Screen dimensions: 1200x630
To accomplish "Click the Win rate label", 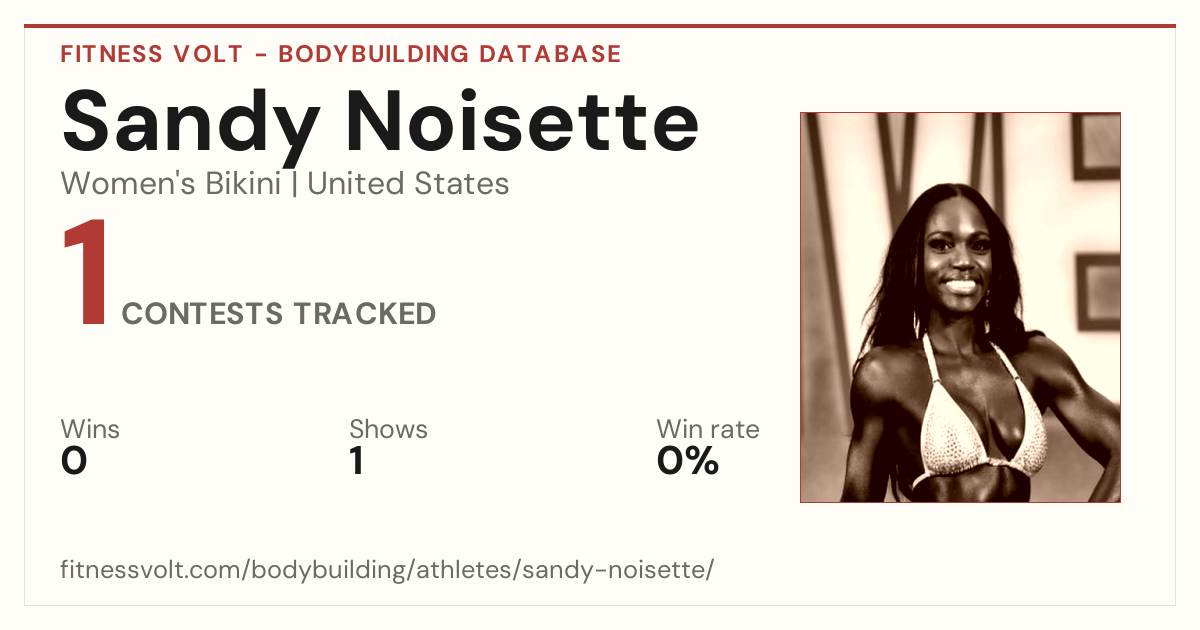I will pyautogui.click(x=708, y=429).
